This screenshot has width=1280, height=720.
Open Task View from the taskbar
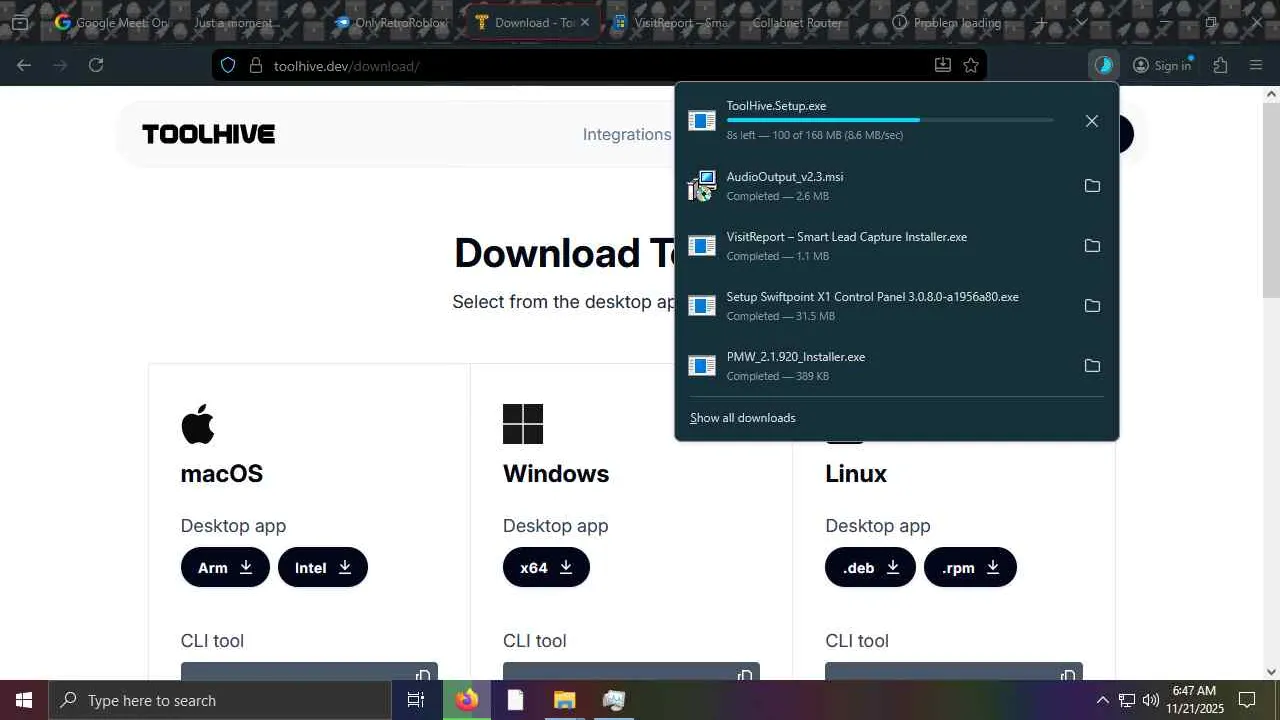416,700
